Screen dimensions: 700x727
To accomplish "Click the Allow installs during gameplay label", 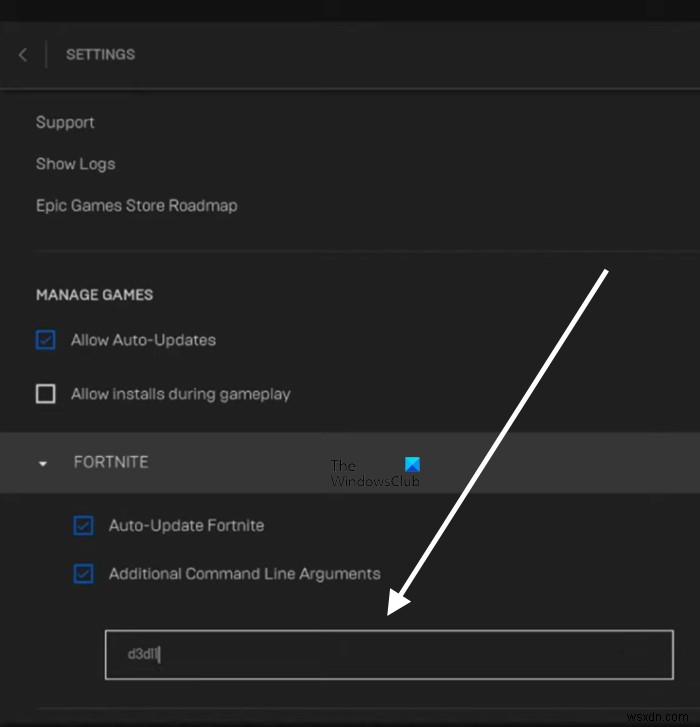I will [x=180, y=394].
